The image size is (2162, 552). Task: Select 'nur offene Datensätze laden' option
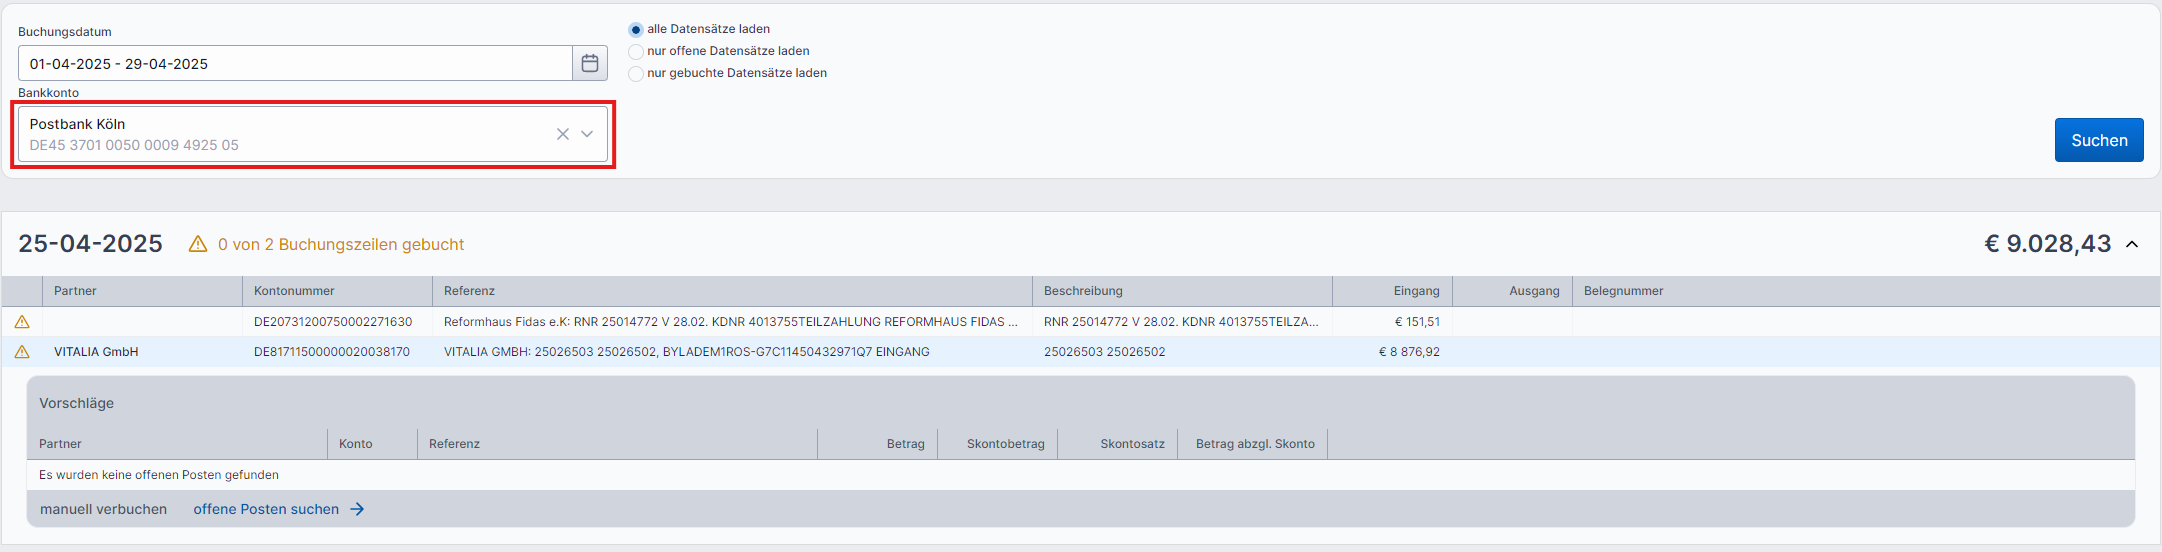[636, 52]
